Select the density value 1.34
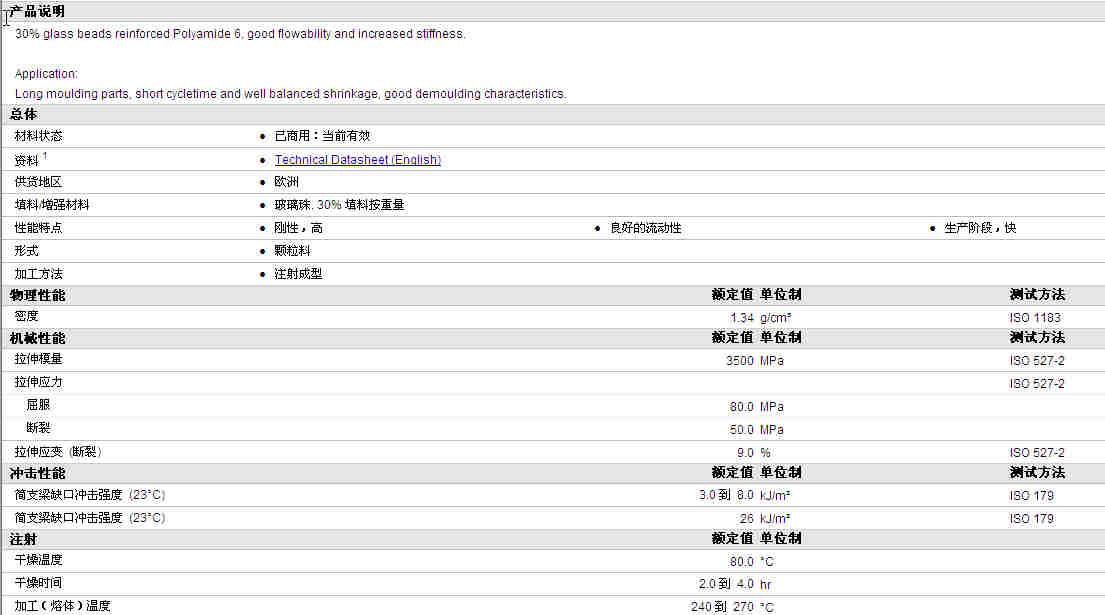1105x615 pixels. click(741, 318)
